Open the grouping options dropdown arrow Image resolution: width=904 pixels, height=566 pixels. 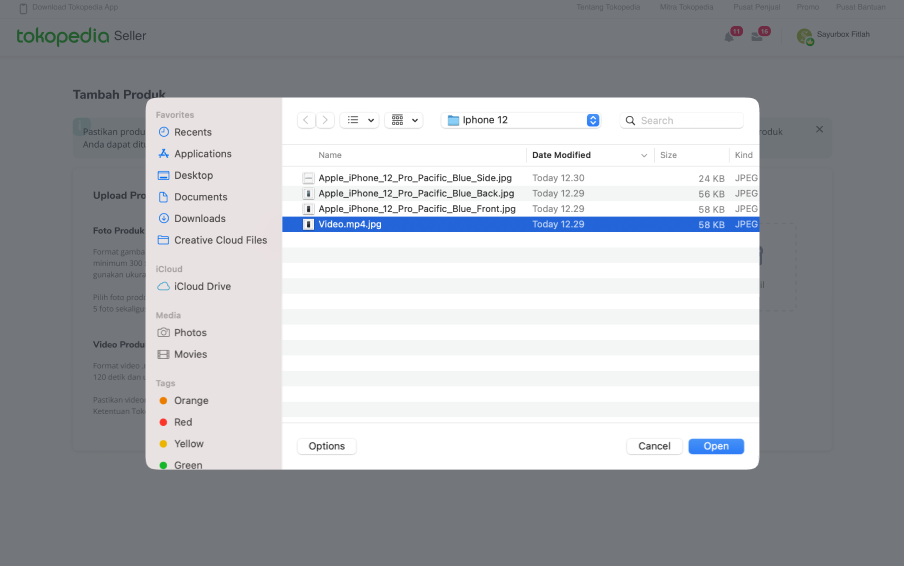(x=415, y=120)
